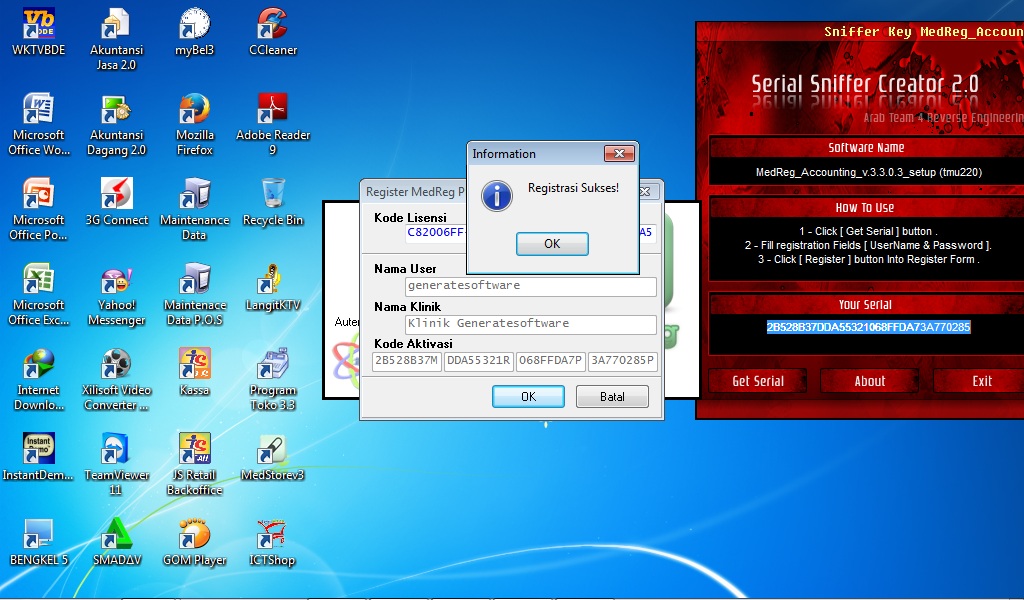Image resolution: width=1024 pixels, height=600 pixels.
Task: Select Maintenace Data P.O.S shortcut
Action: pos(195,294)
